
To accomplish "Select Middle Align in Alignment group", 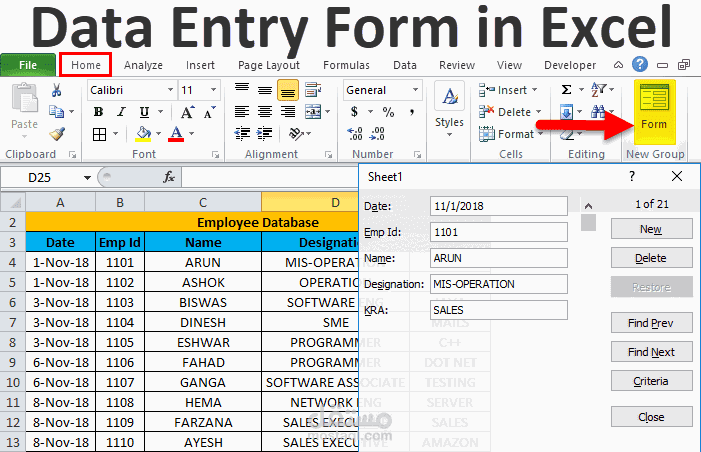I will [x=265, y=91].
